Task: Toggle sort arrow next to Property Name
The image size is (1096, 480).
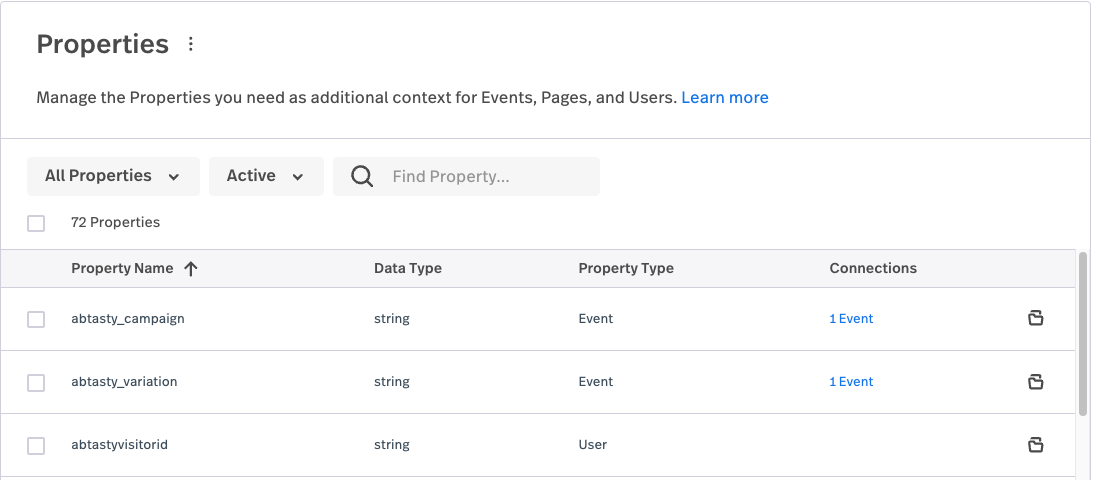Action: (x=191, y=269)
